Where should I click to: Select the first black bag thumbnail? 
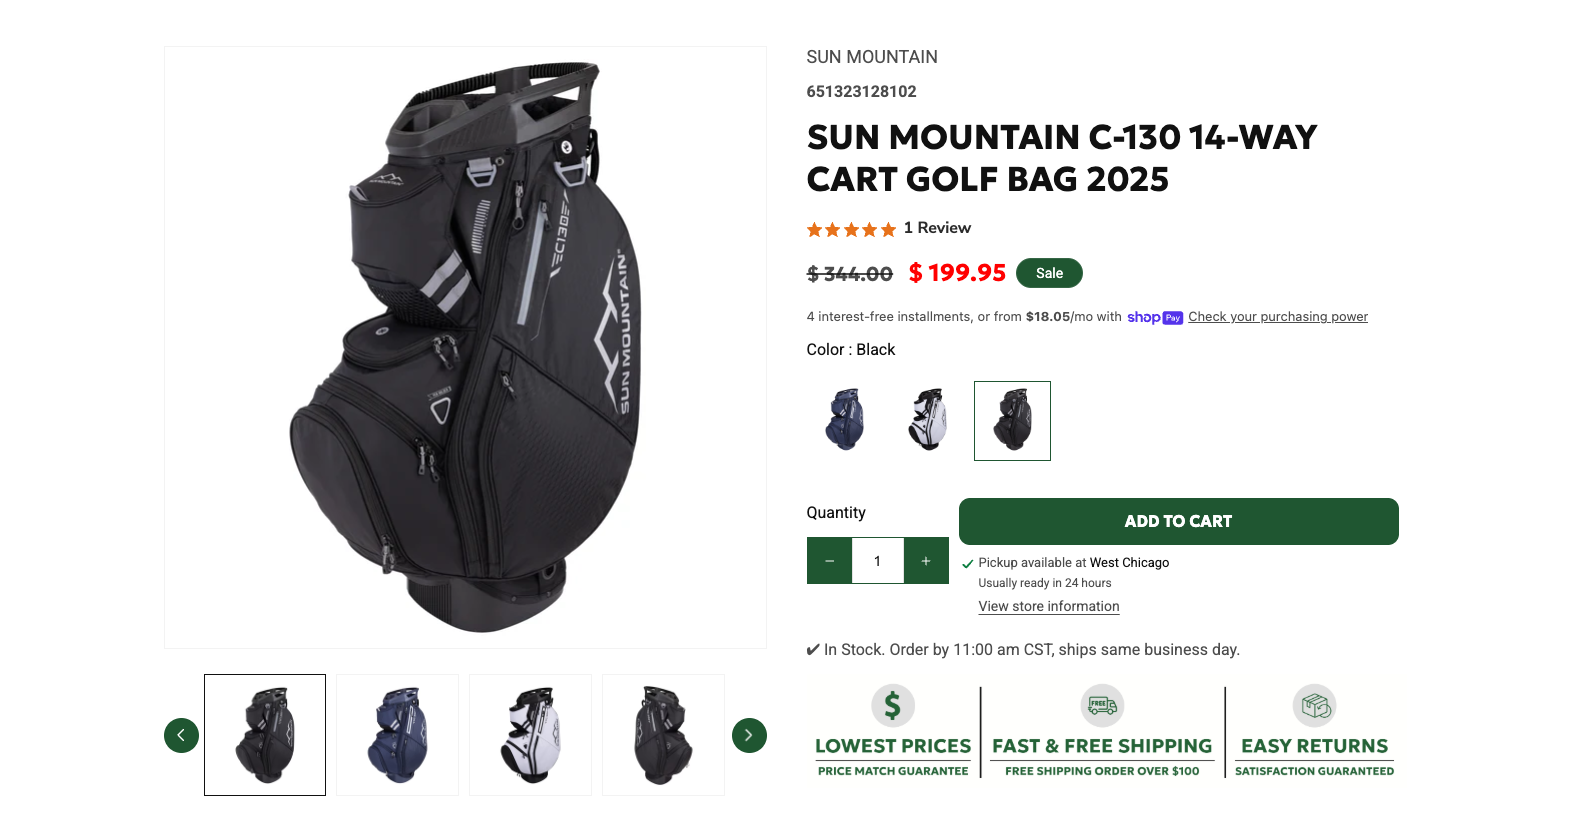click(x=265, y=735)
